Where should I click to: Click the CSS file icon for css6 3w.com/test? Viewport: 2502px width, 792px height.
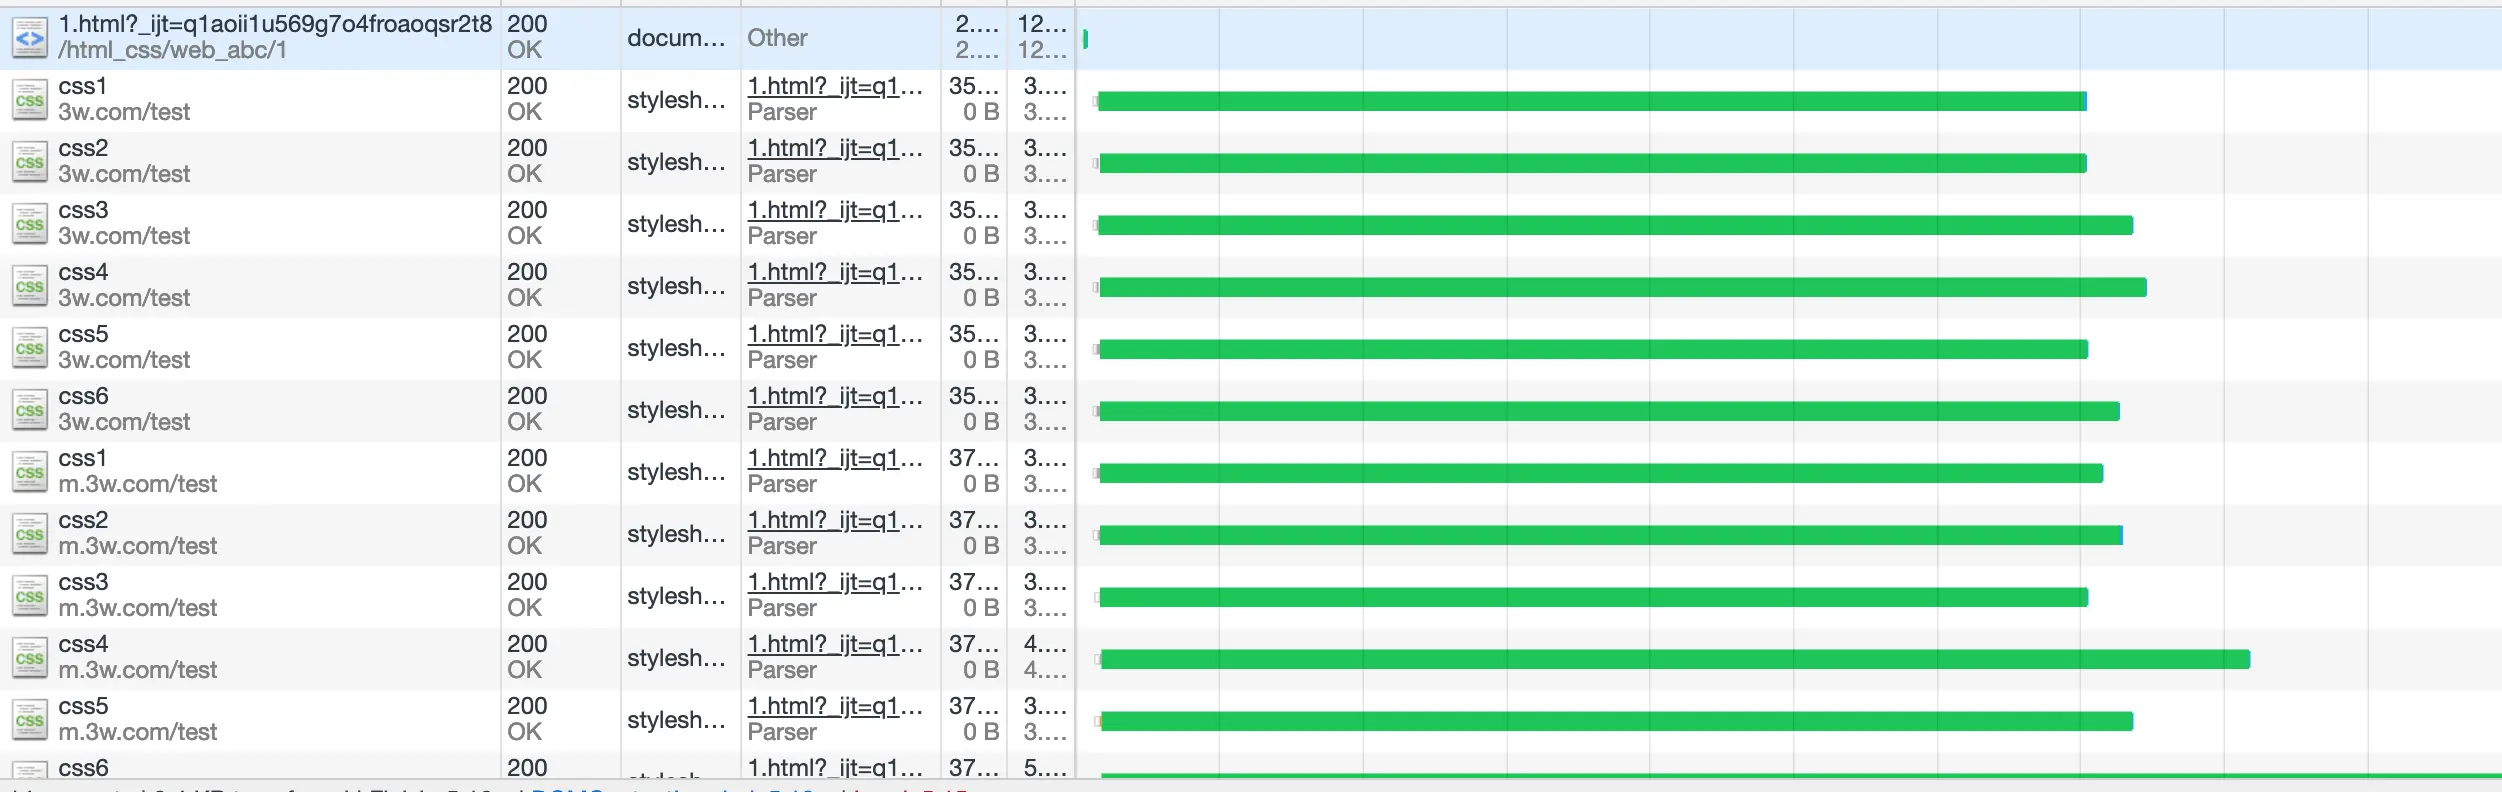pyautogui.click(x=29, y=410)
